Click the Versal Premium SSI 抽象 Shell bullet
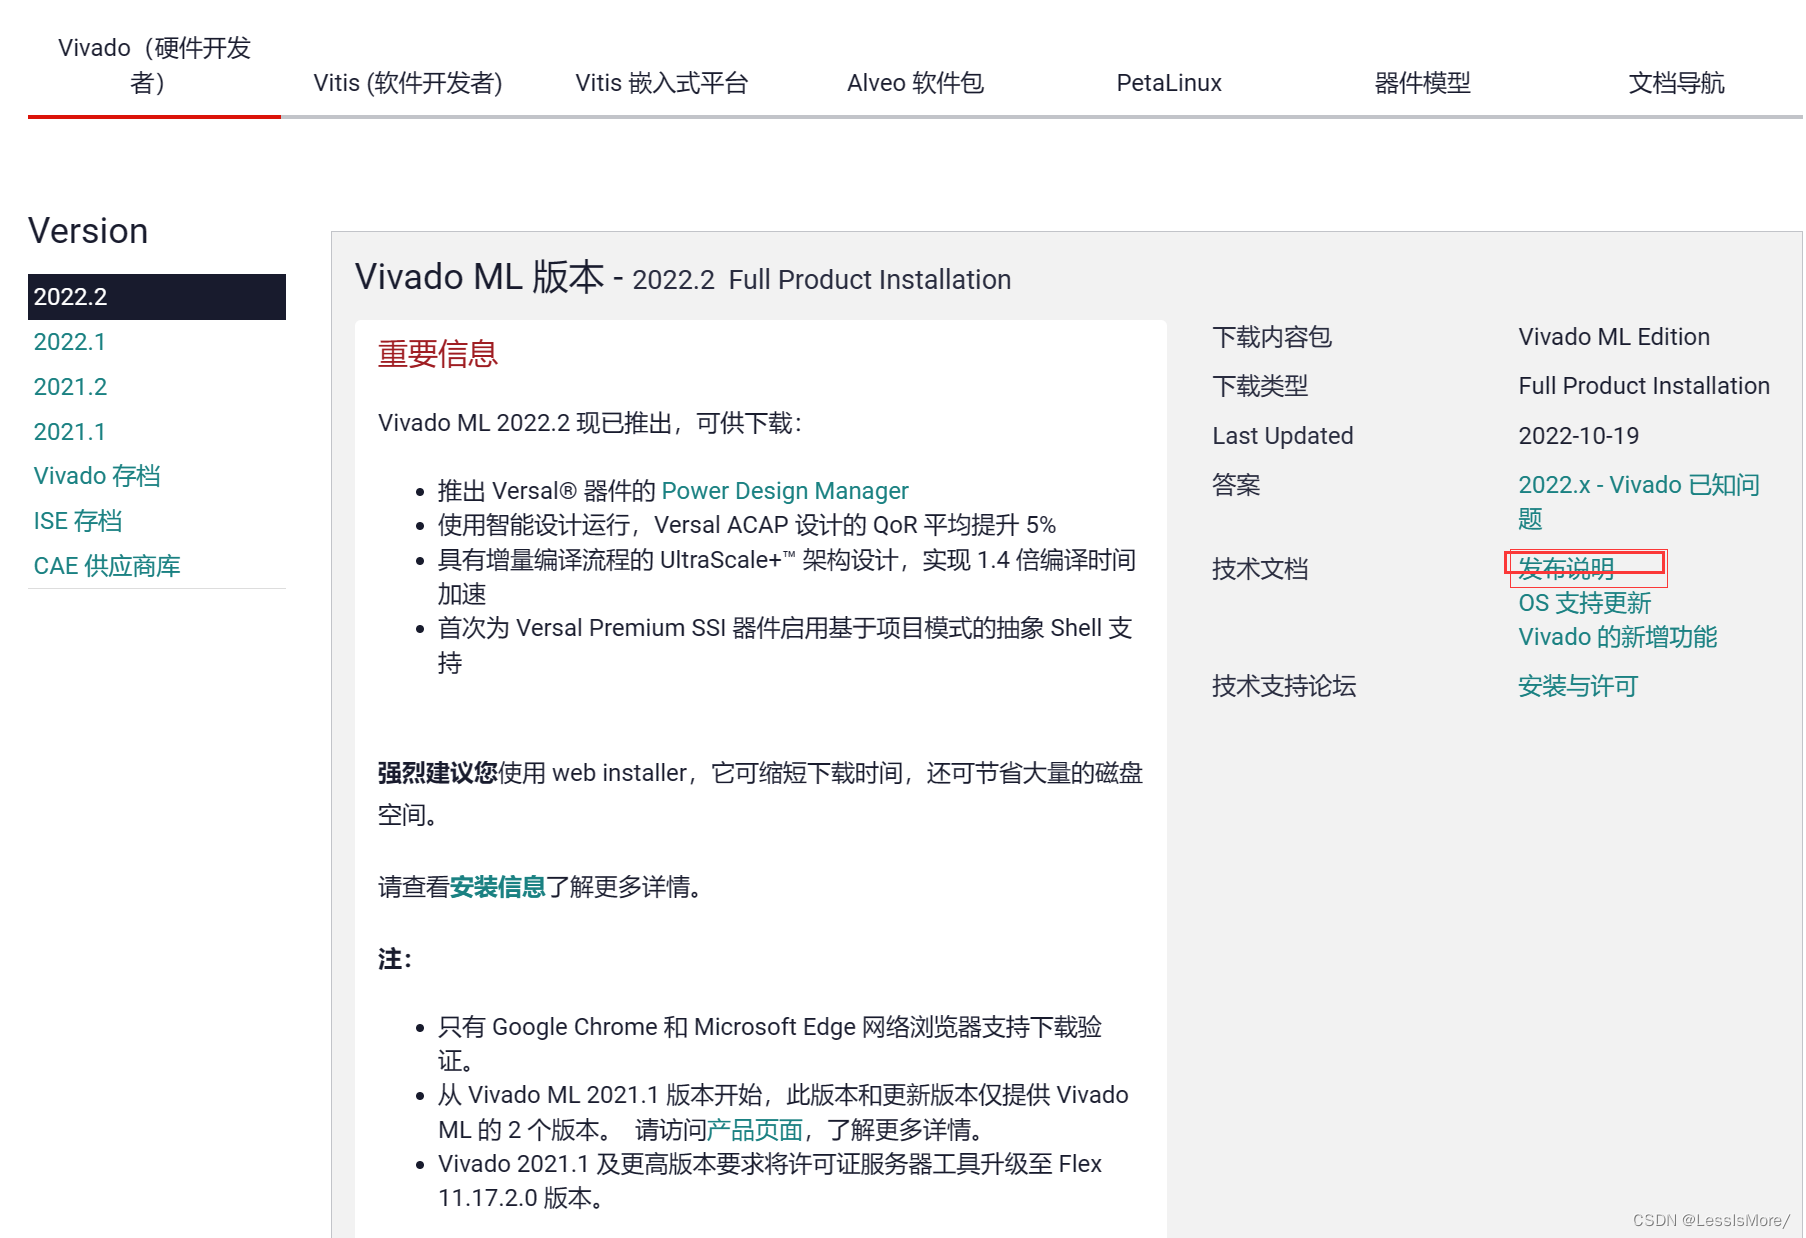 click(x=785, y=645)
